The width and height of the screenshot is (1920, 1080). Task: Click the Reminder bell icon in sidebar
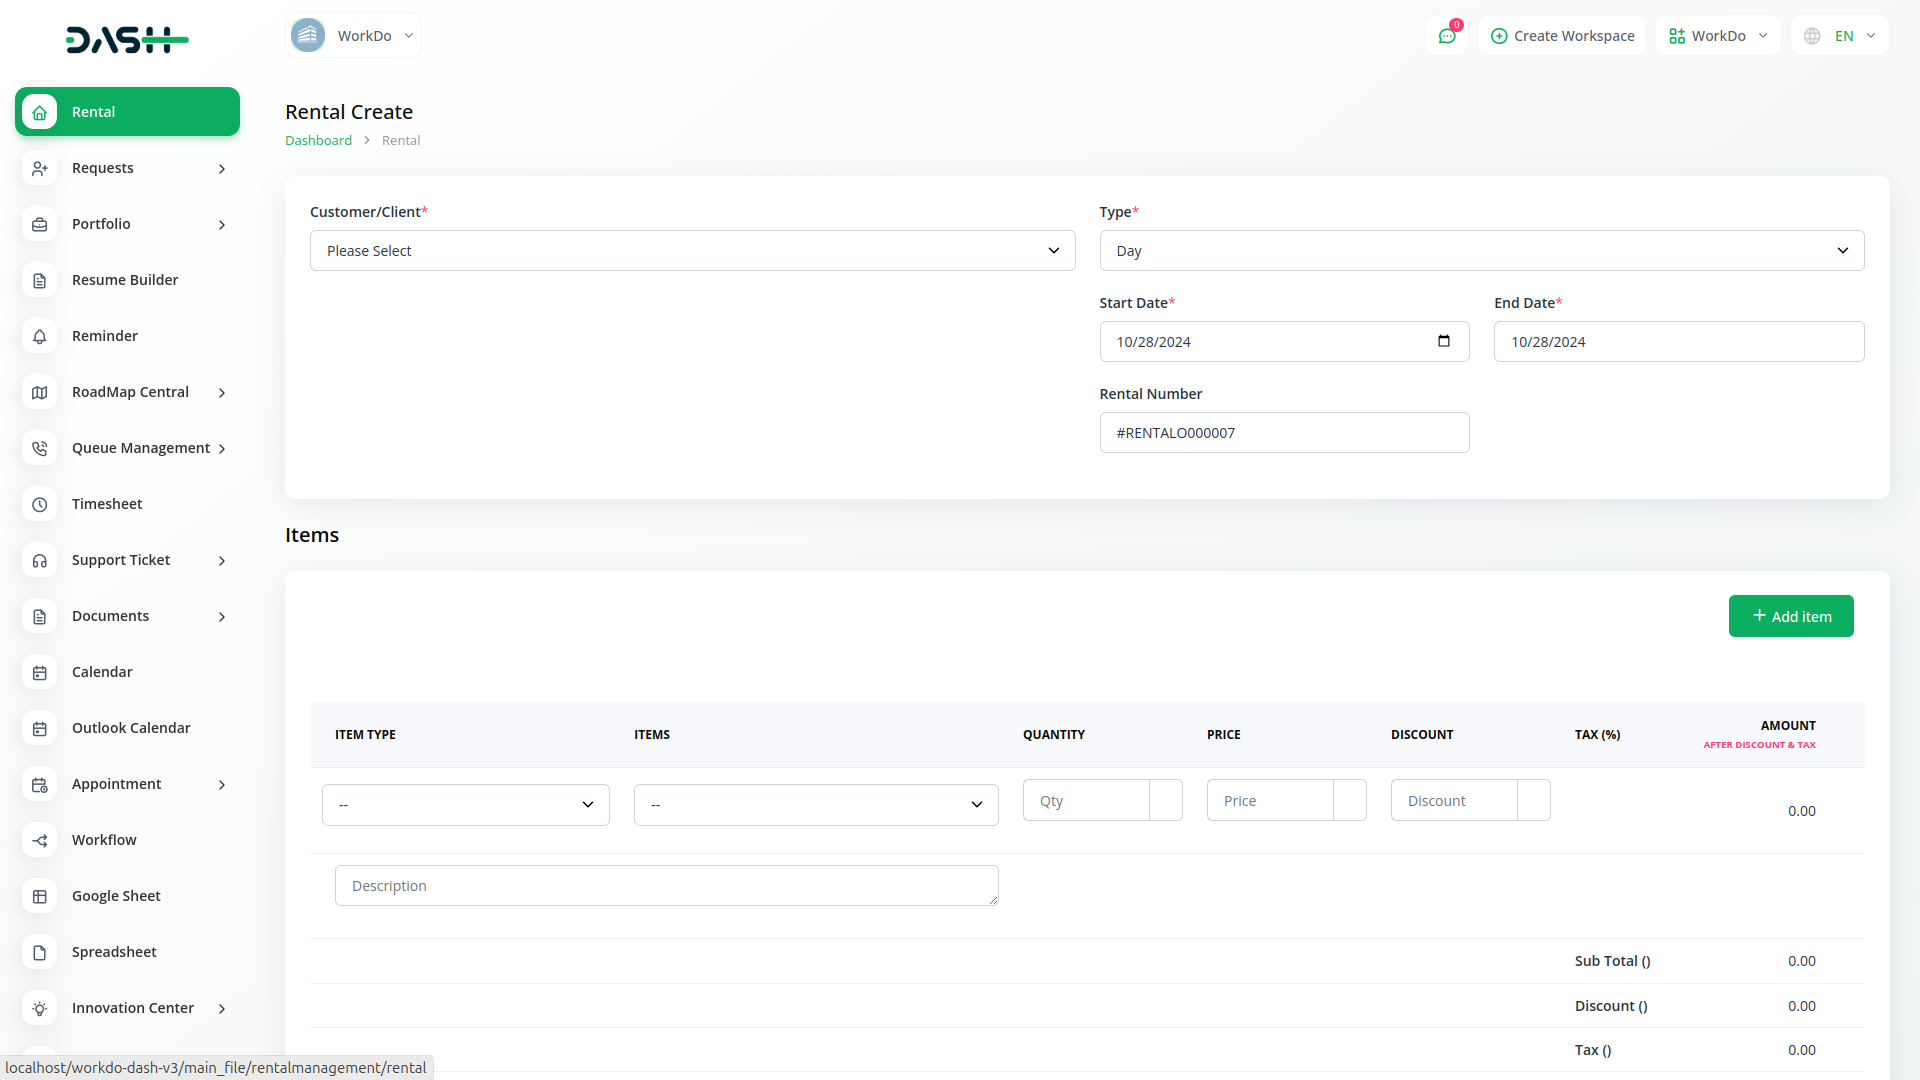coord(39,336)
